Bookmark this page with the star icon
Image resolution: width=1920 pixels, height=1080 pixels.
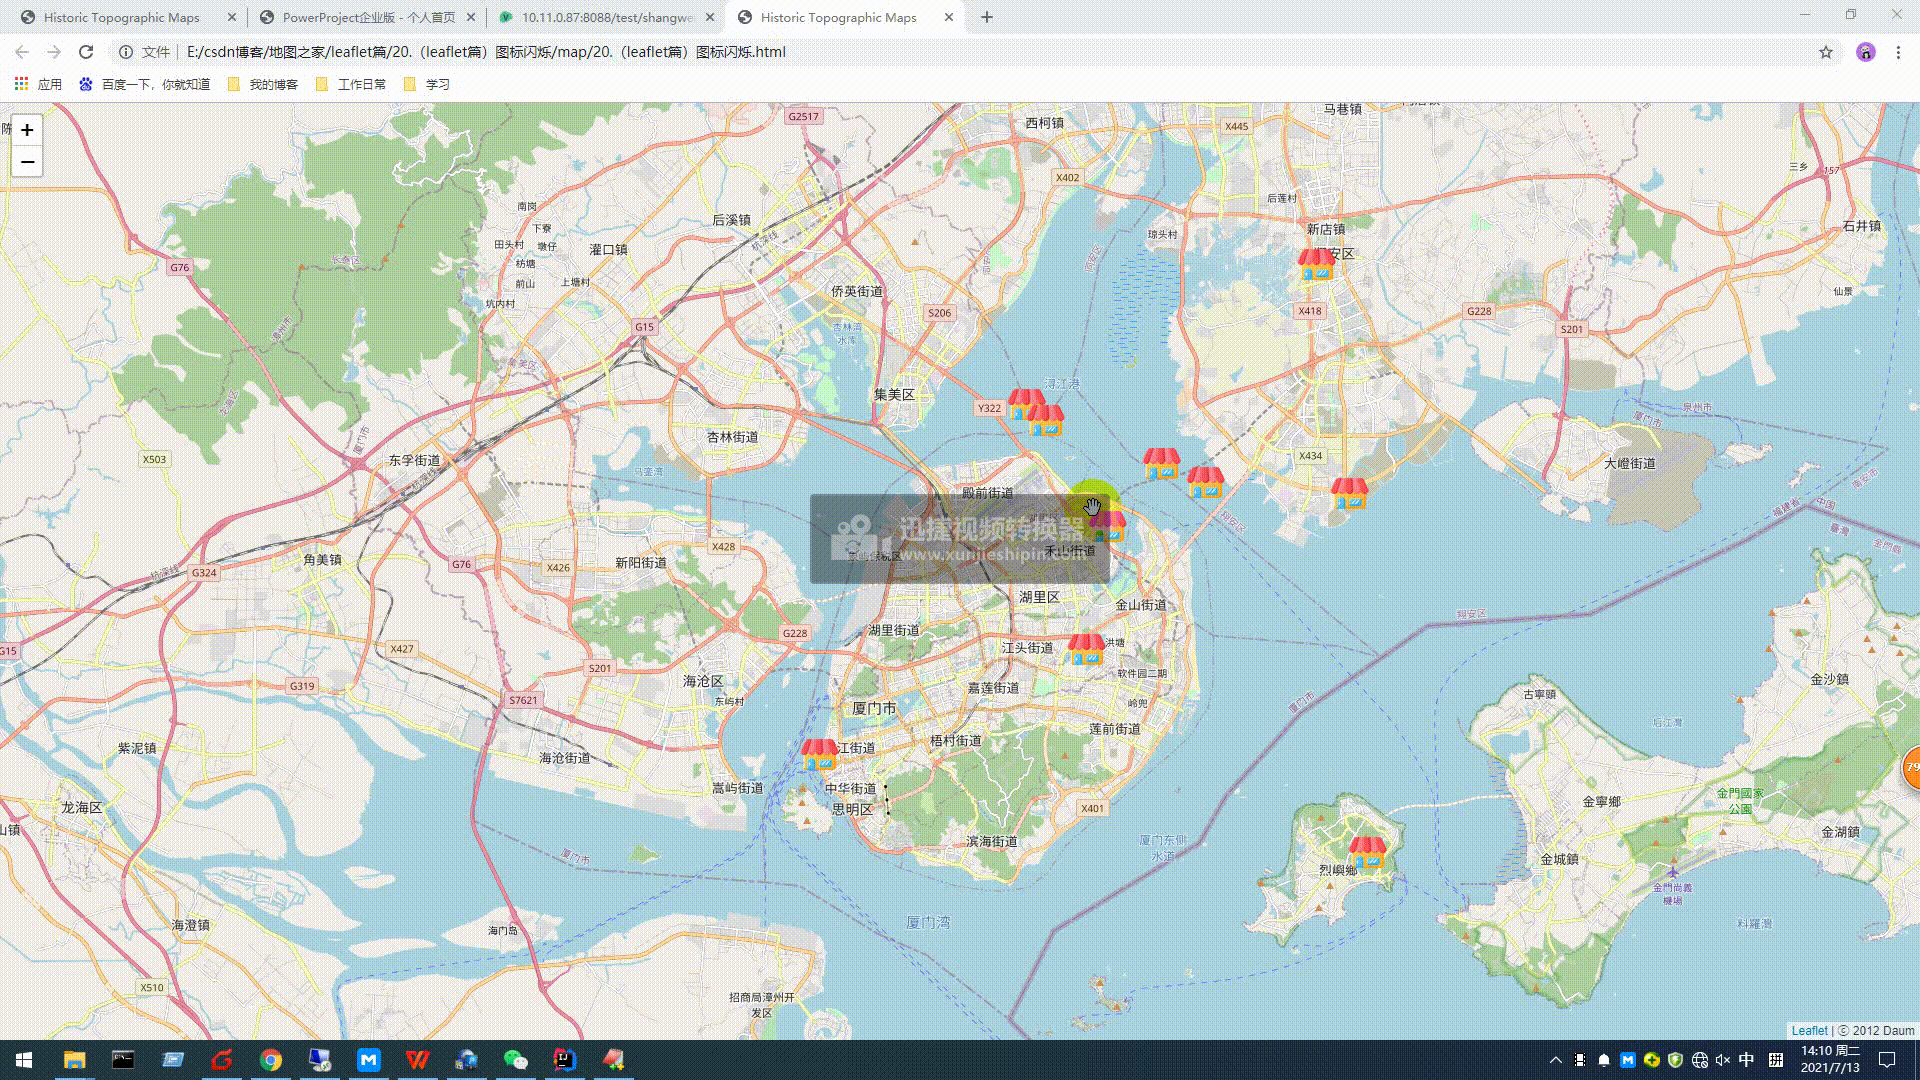pos(1826,52)
